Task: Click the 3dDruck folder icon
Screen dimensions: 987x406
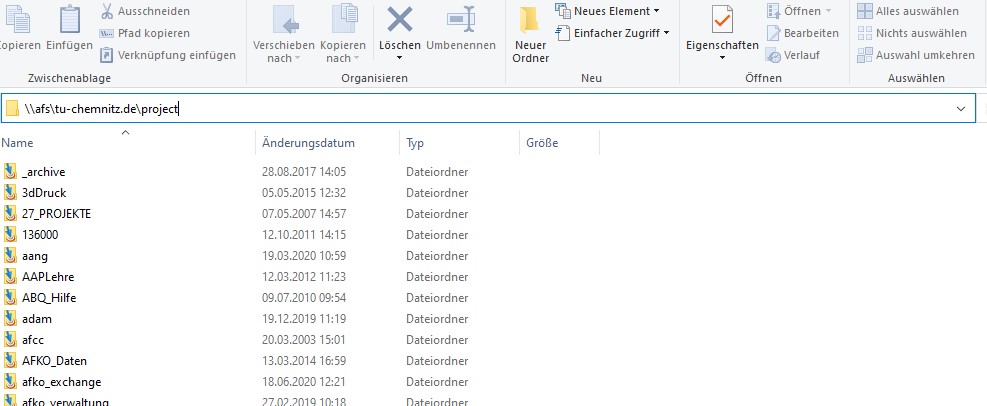Action: tap(10, 192)
